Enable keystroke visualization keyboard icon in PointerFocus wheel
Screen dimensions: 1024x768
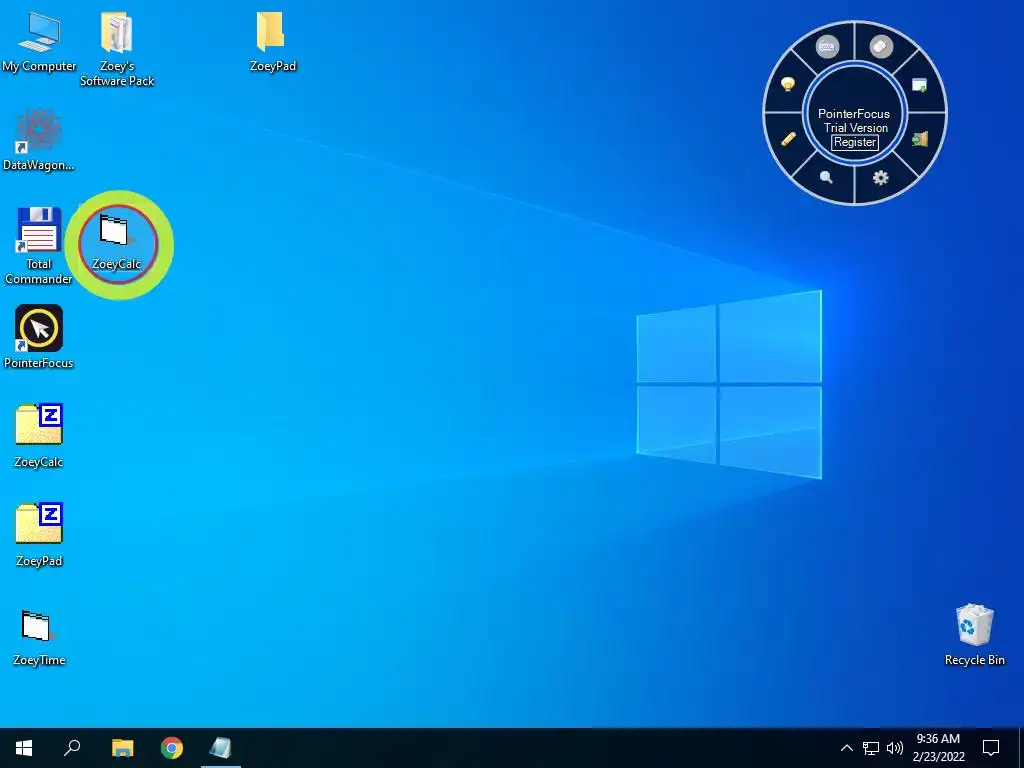point(827,47)
